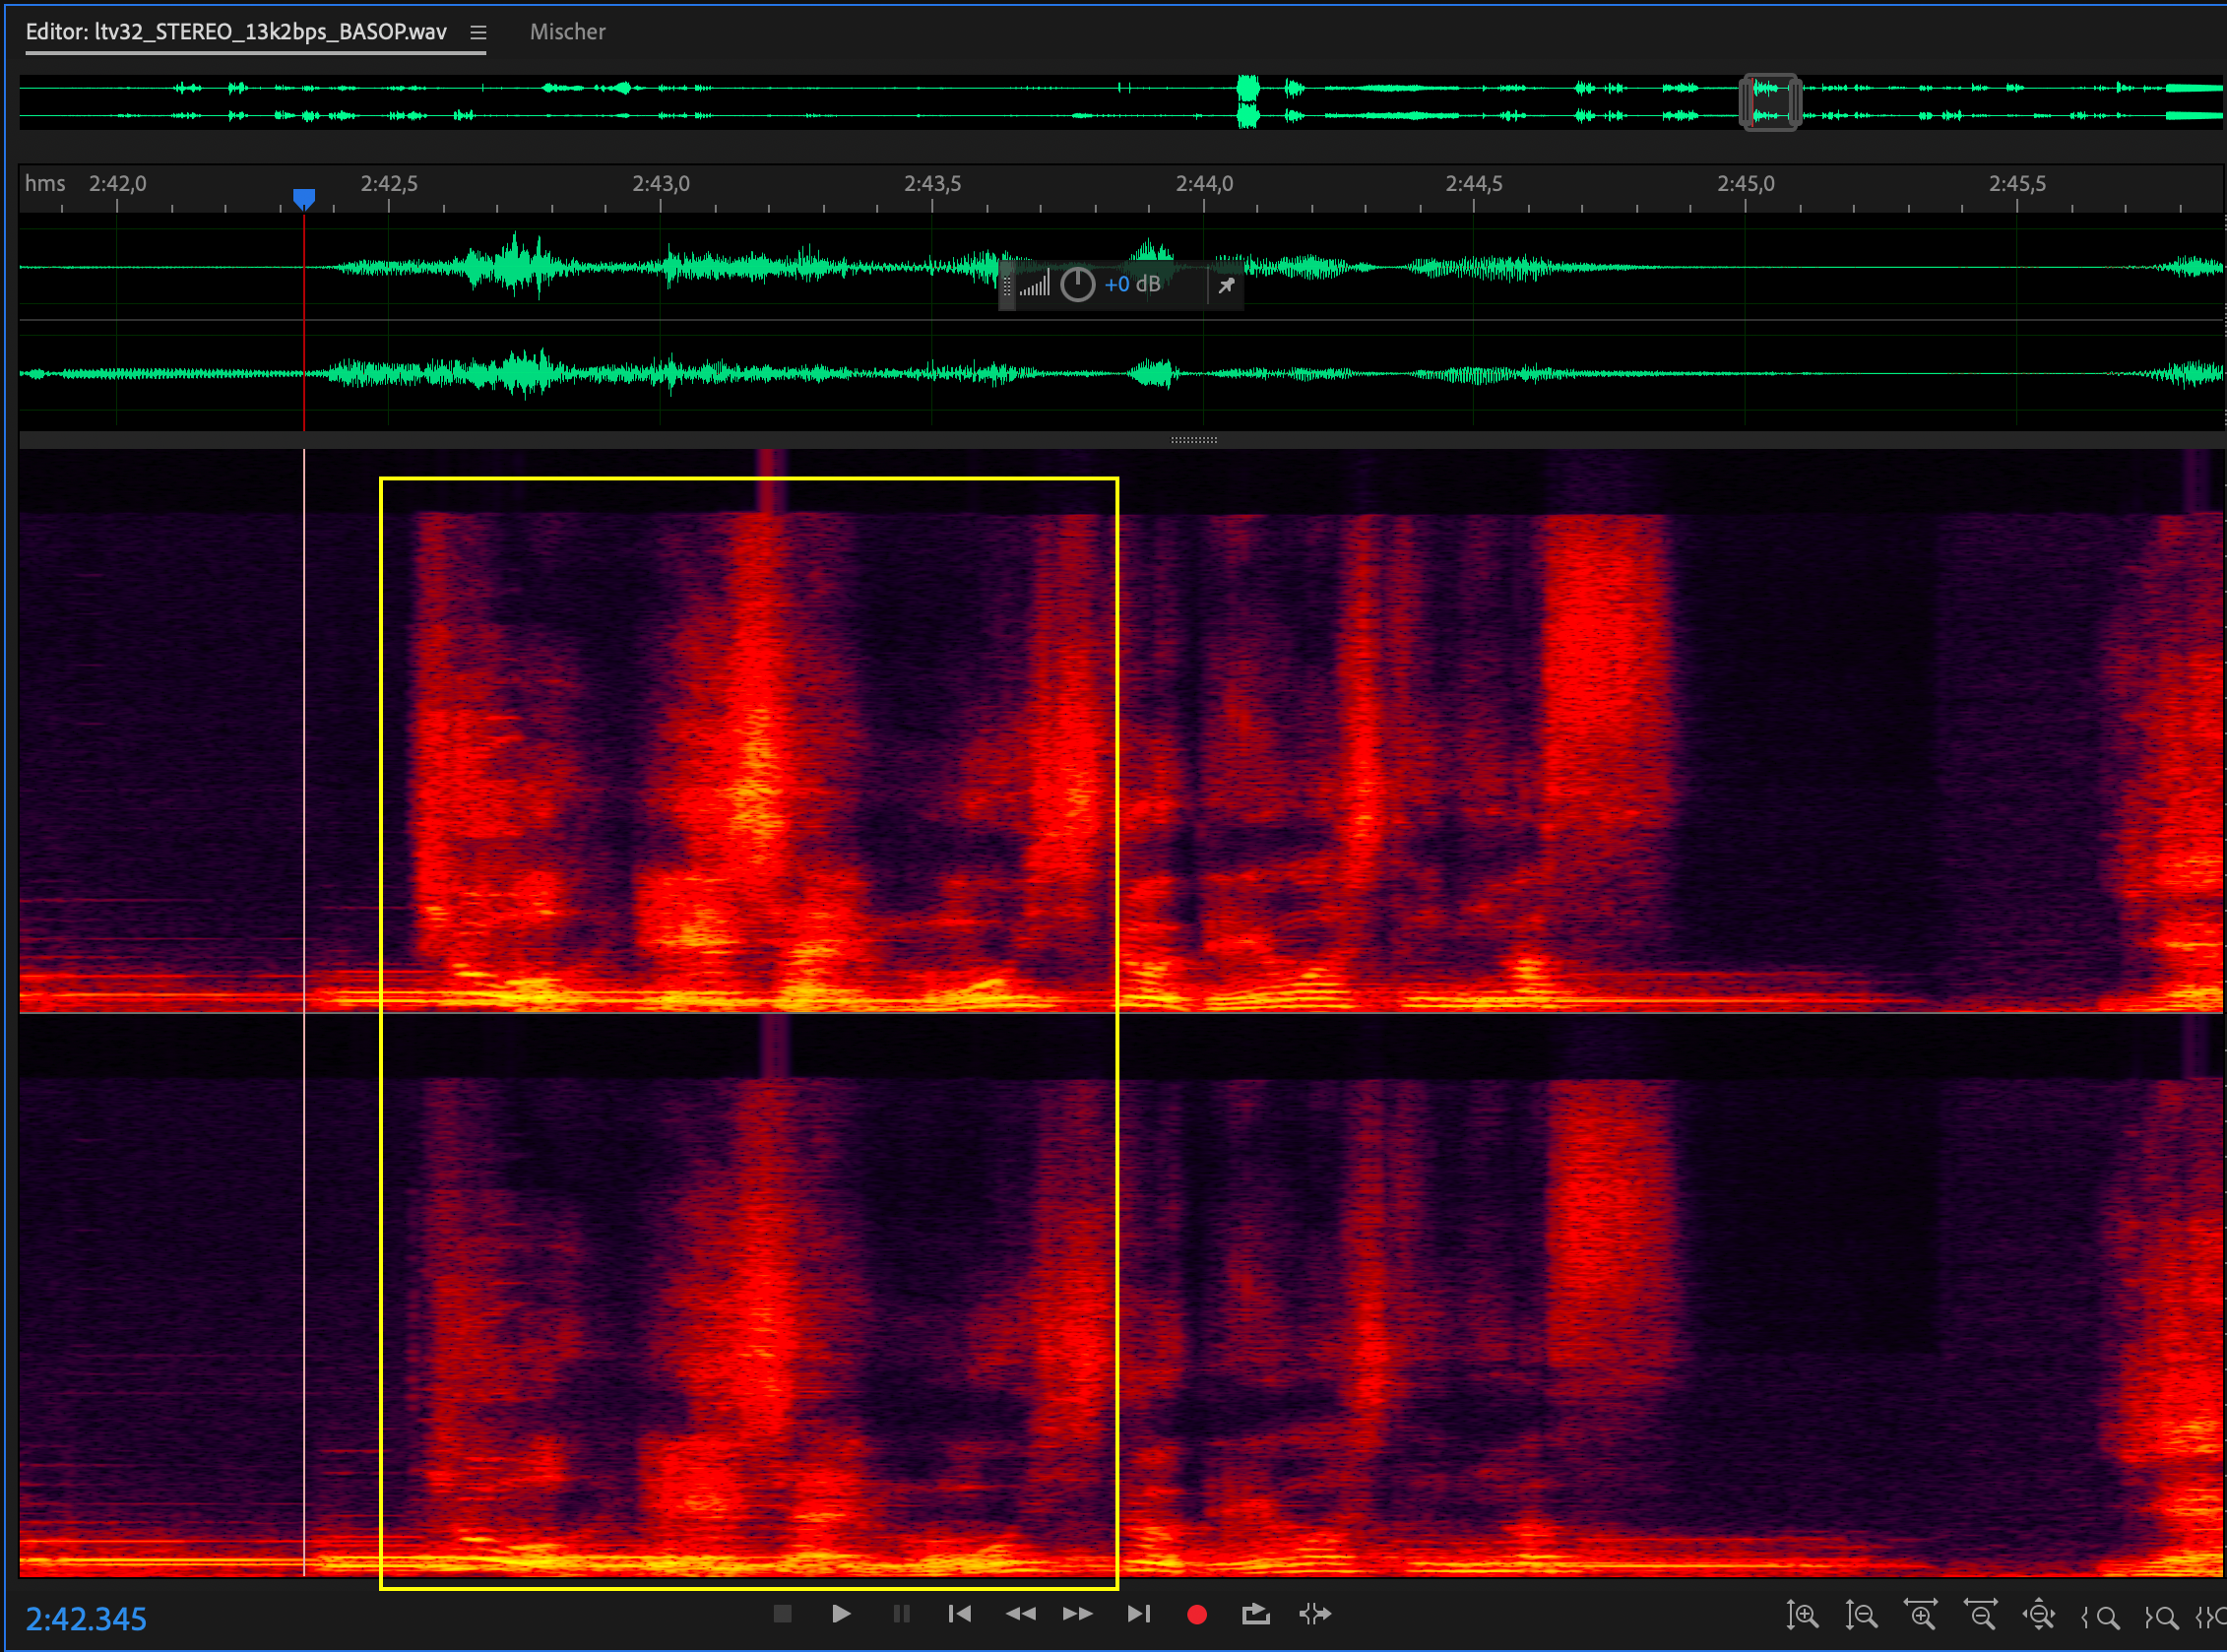
Task: Click Zoom Out Full icon
Action: 2039,1615
